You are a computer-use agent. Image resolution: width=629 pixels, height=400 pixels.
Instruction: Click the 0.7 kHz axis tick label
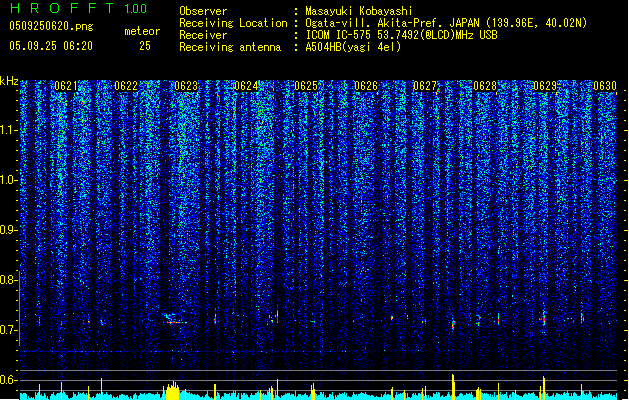[x=8, y=330]
